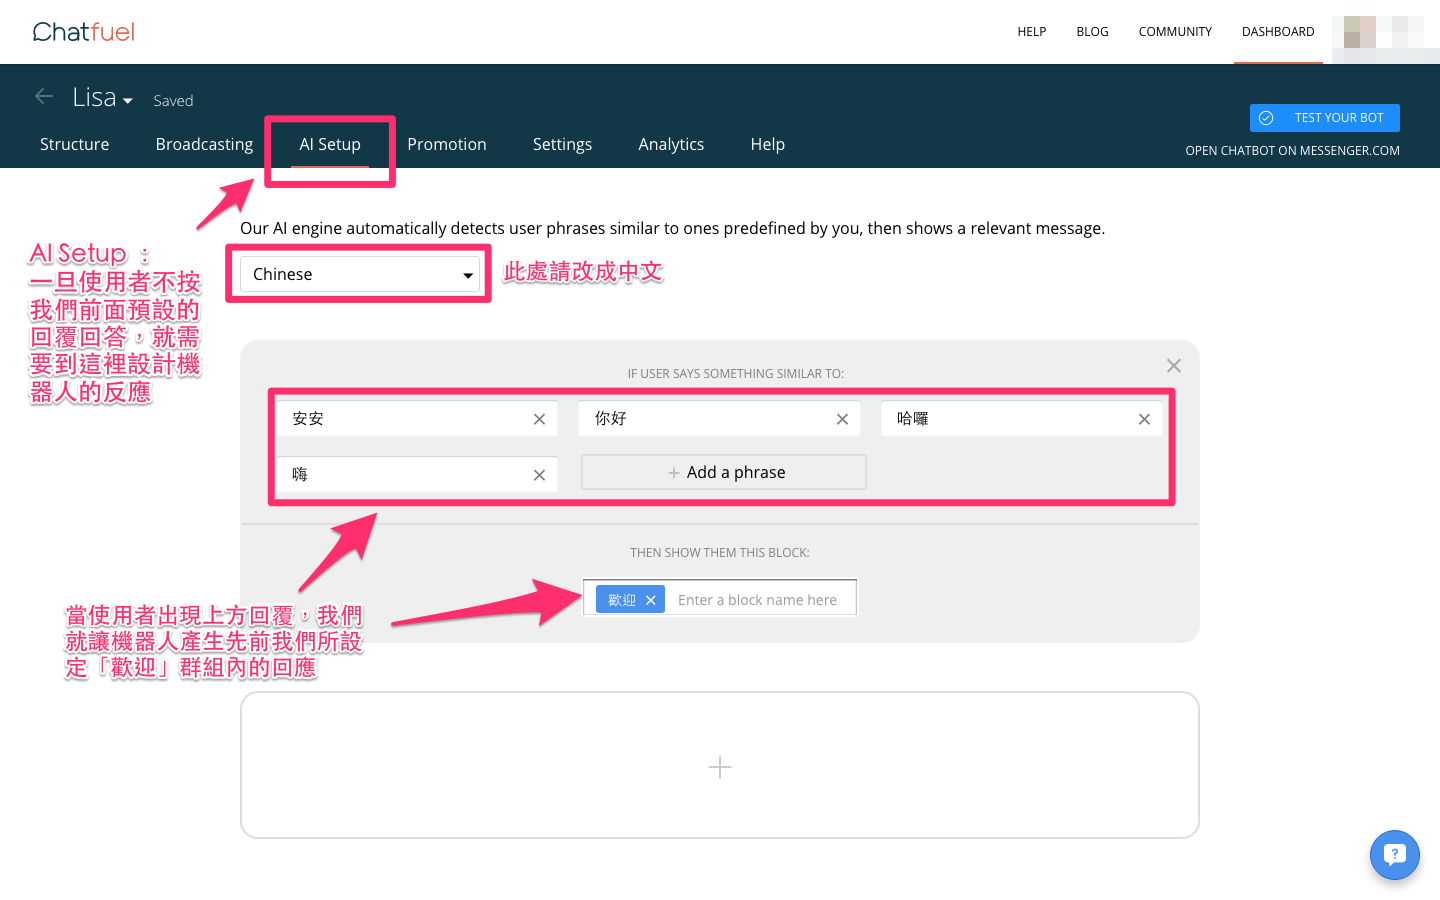Open the help chat bubble

[1395, 855]
